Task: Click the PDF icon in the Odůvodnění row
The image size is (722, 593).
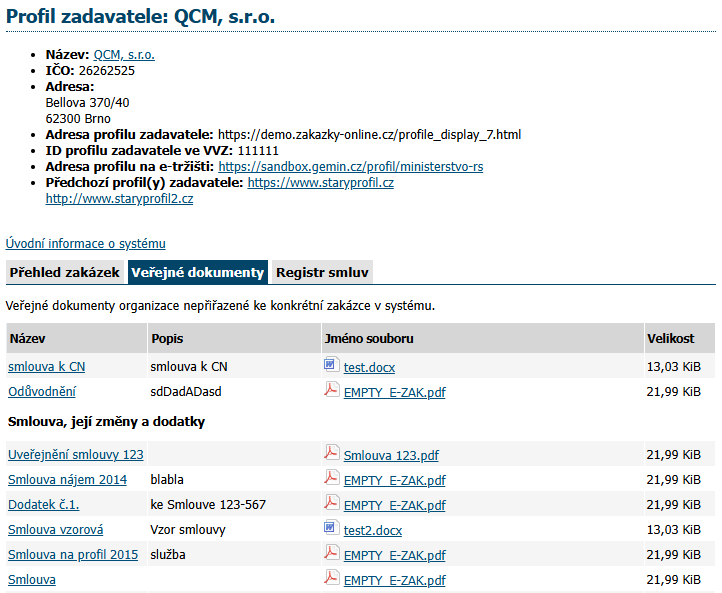Action: (x=331, y=391)
